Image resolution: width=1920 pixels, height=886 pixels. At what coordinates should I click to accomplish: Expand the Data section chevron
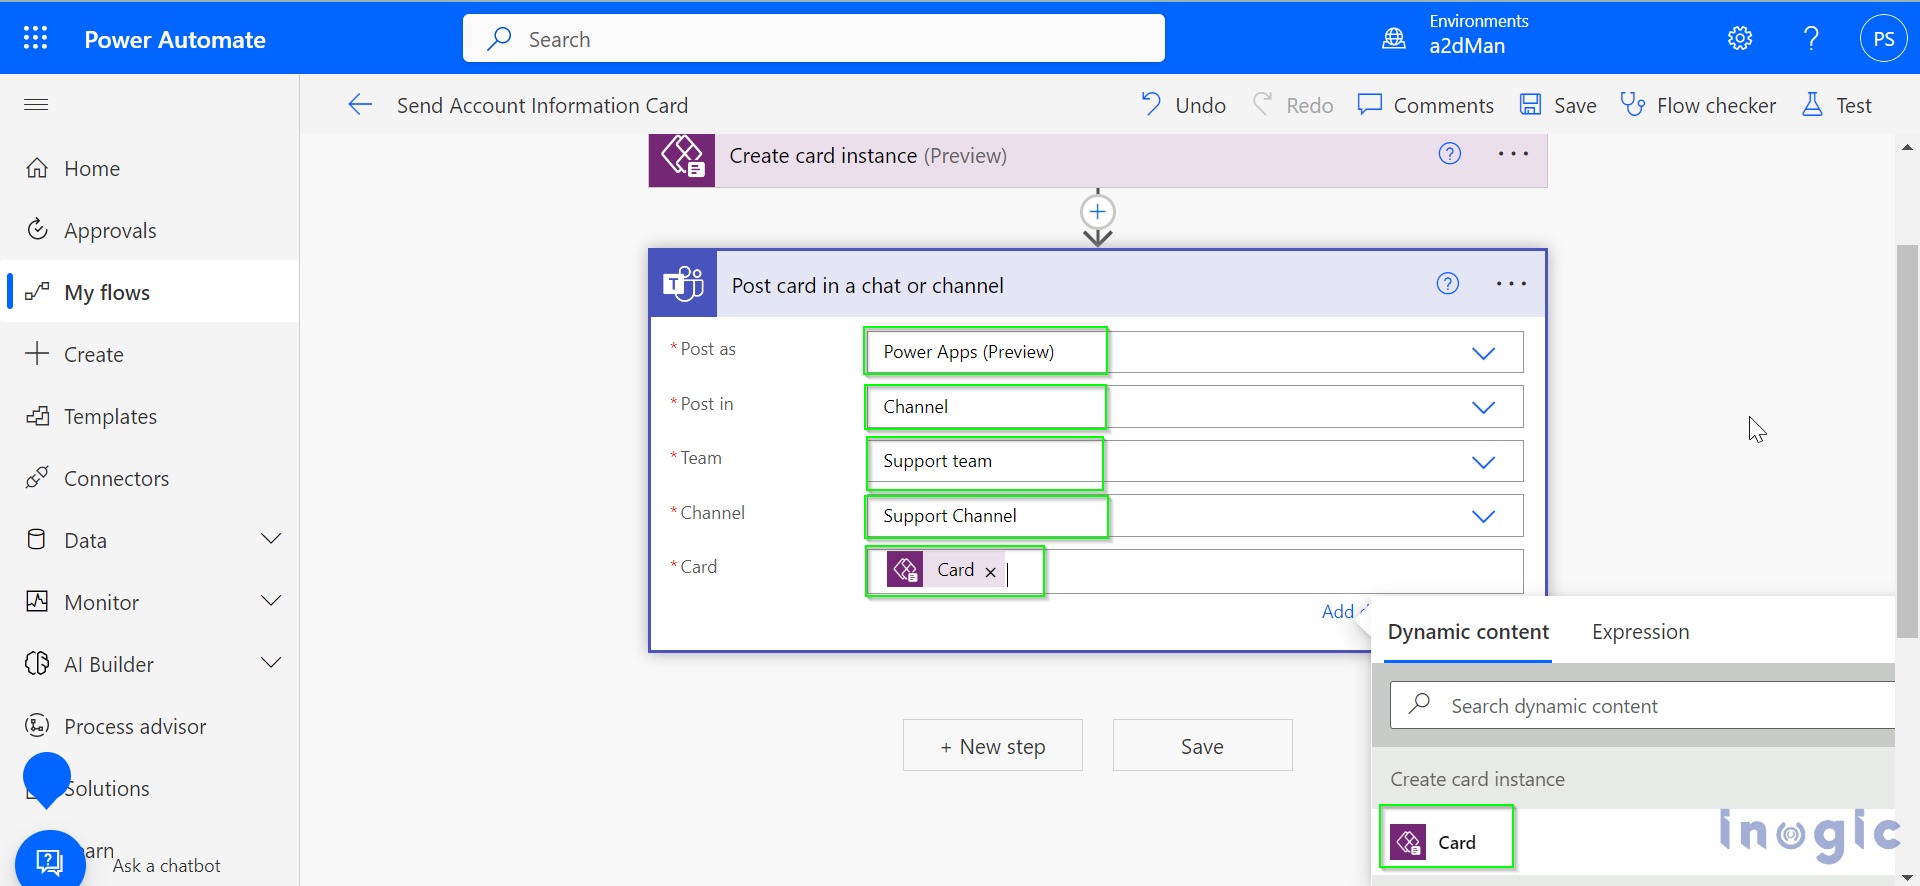[x=271, y=539]
